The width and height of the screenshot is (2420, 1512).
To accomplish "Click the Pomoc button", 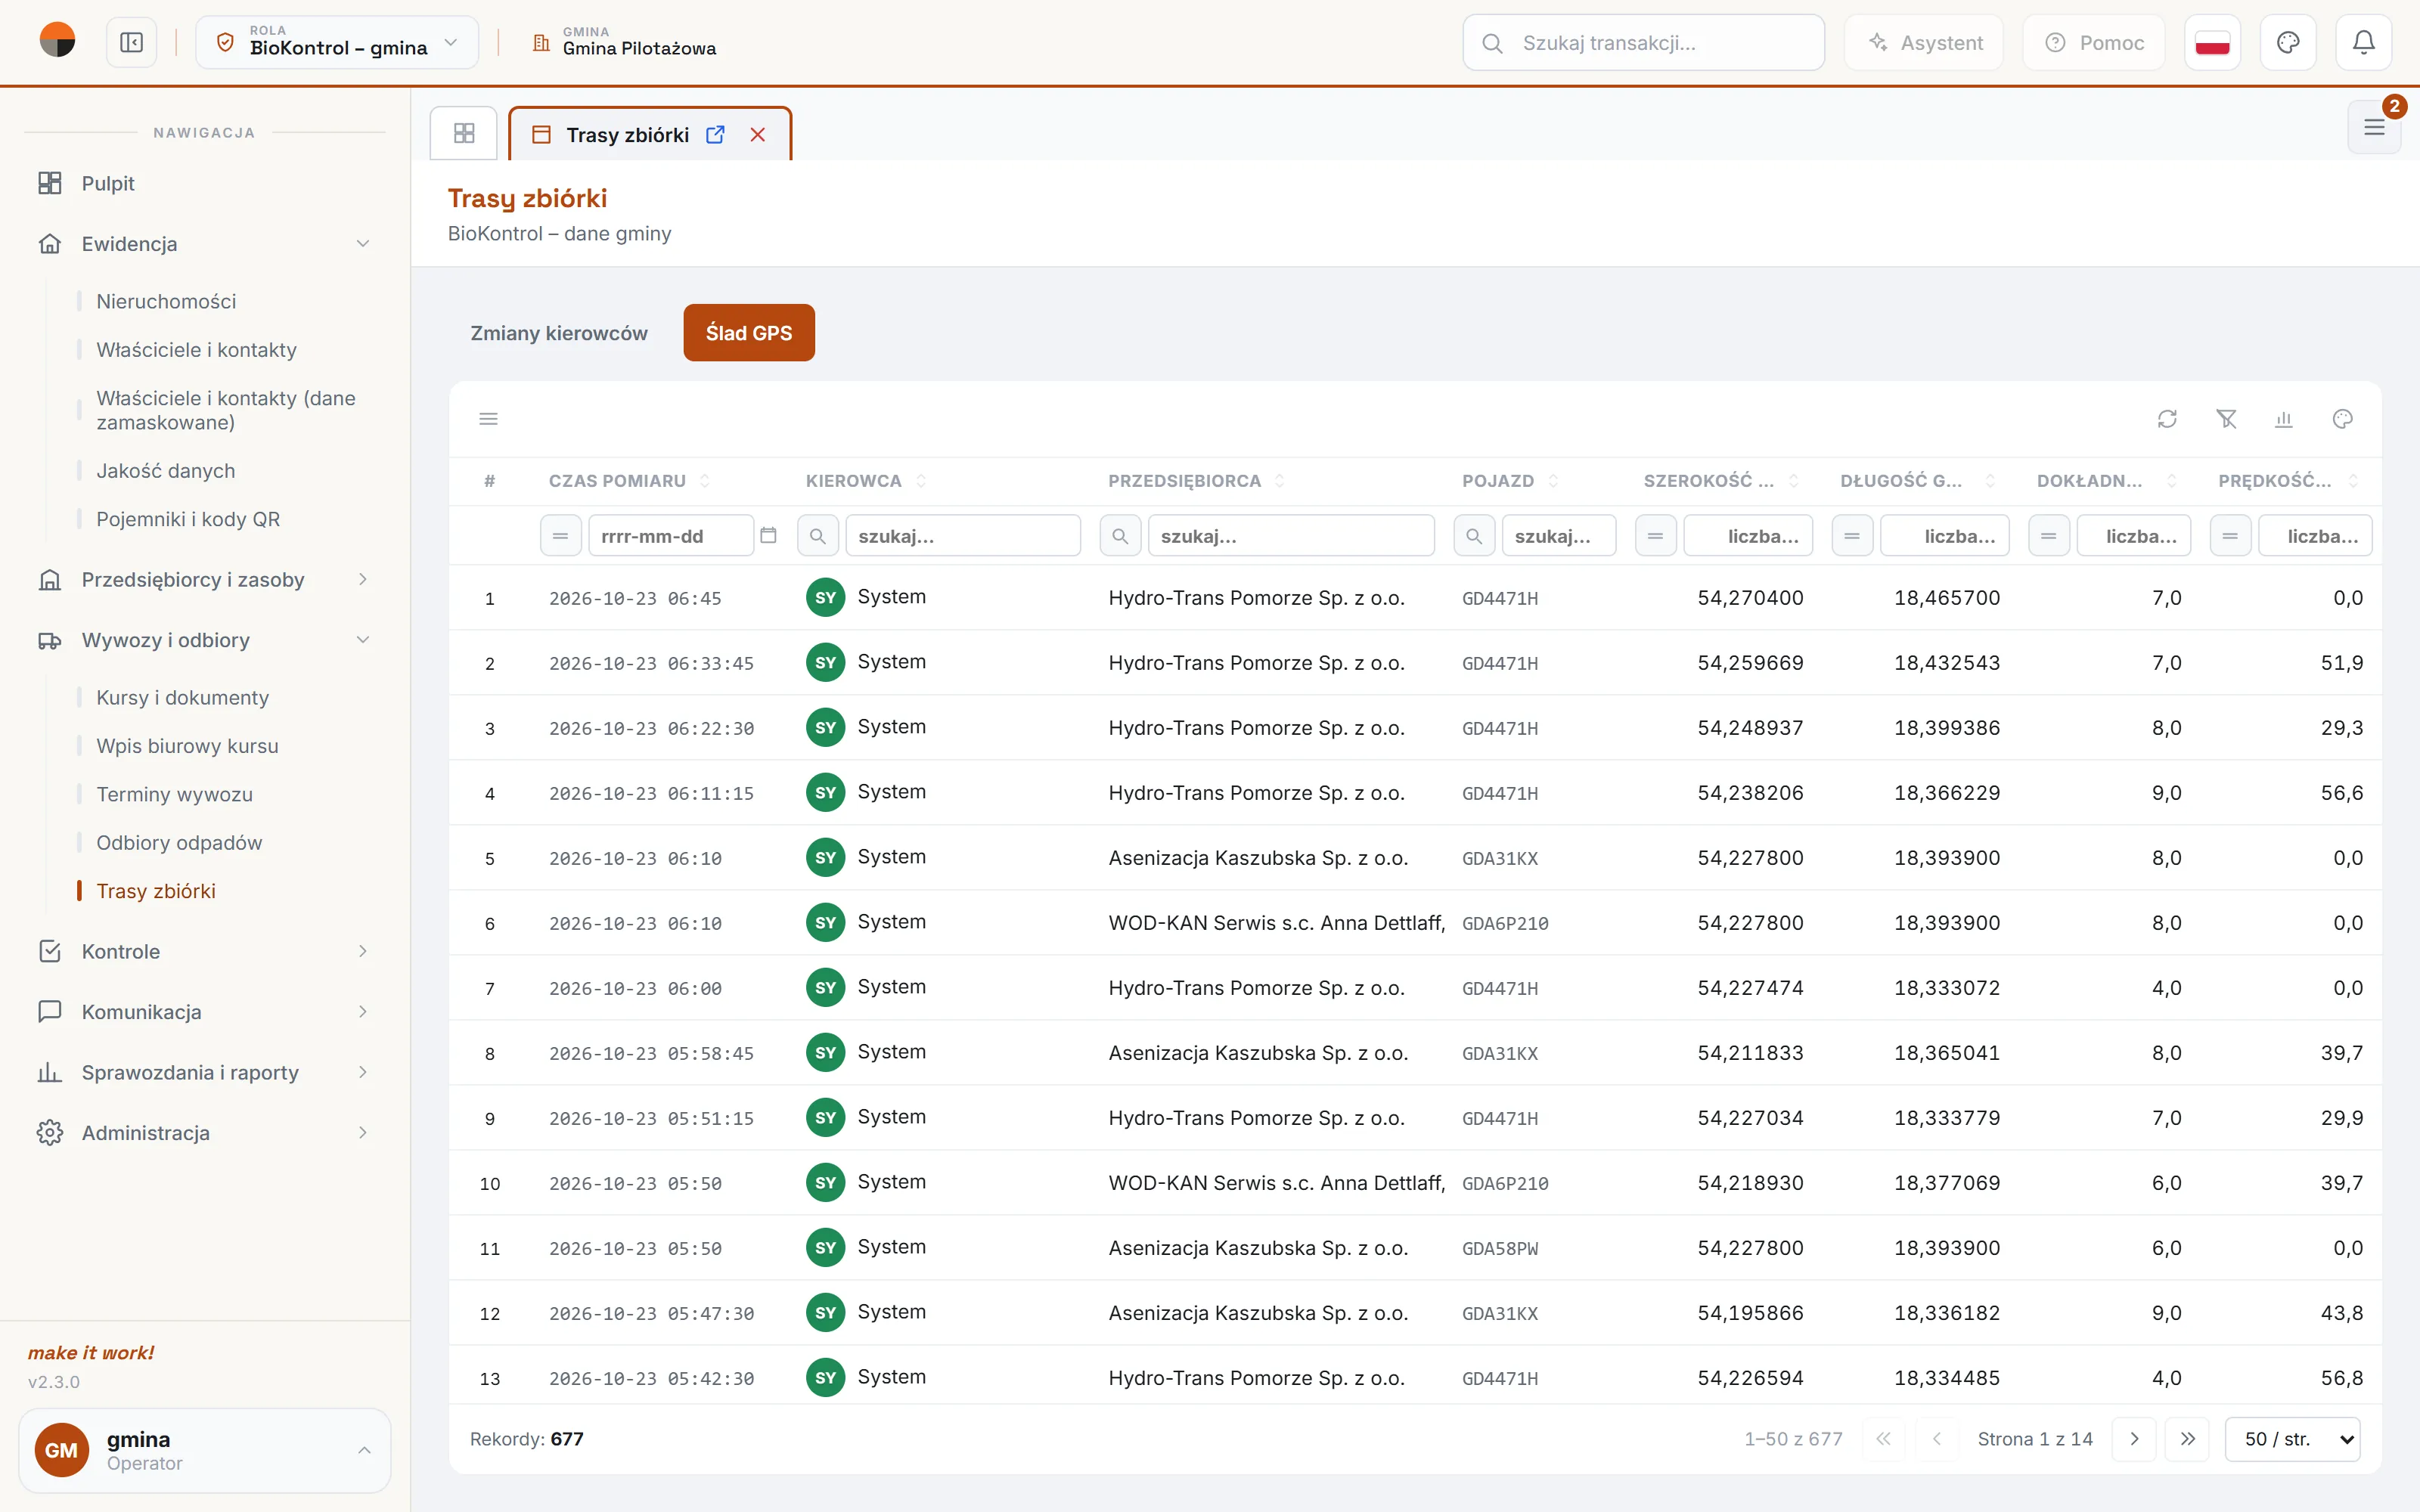I will click(x=2094, y=43).
